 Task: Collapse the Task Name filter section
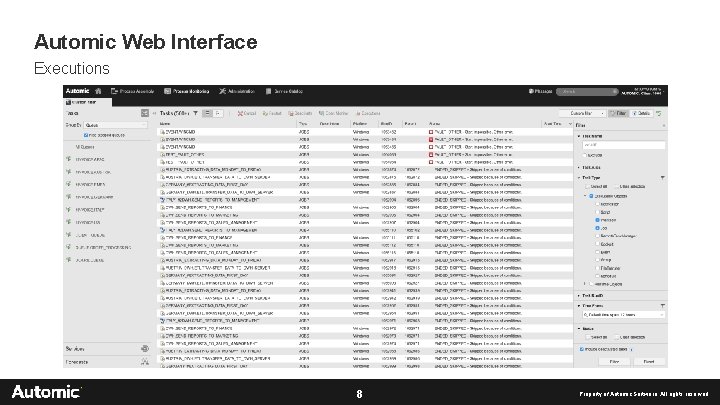pyautogui.click(x=579, y=136)
